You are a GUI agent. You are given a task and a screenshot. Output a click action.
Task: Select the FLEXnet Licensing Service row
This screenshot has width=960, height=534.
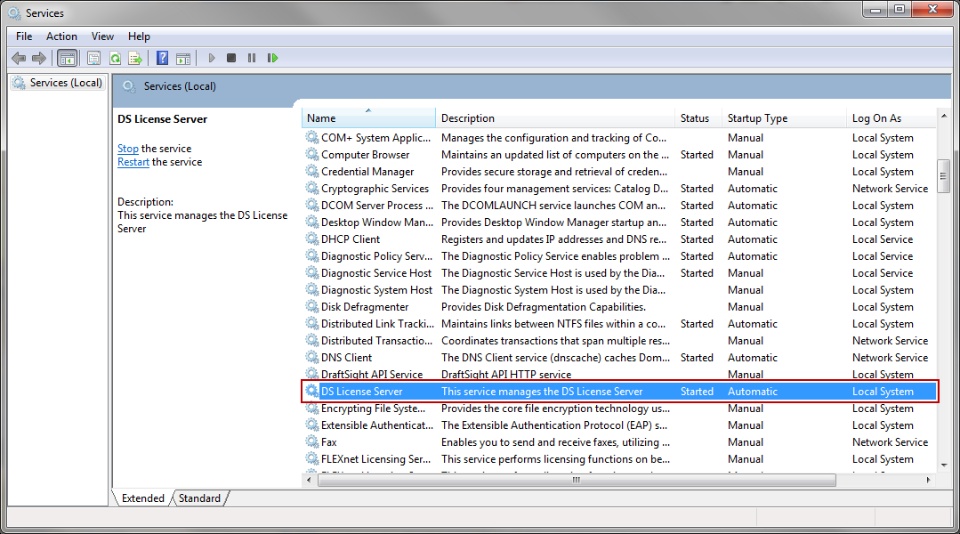point(620,459)
